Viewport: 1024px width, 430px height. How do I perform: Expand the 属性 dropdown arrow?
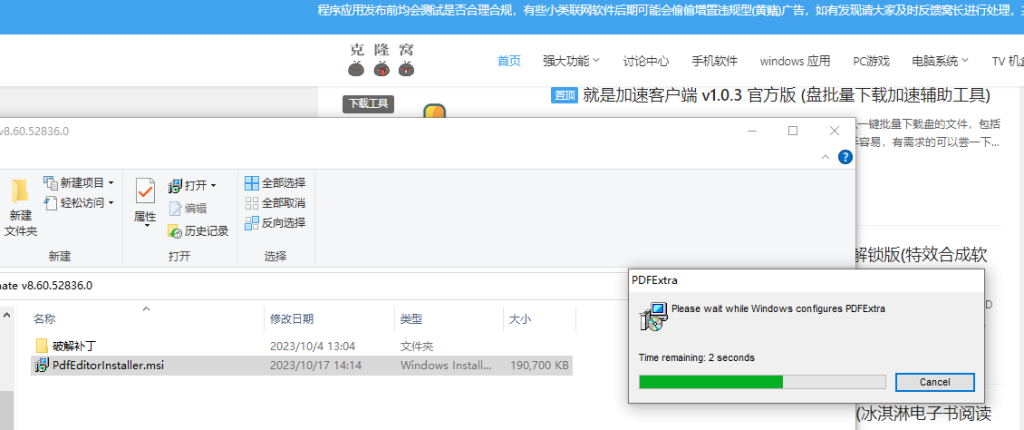[x=146, y=226]
